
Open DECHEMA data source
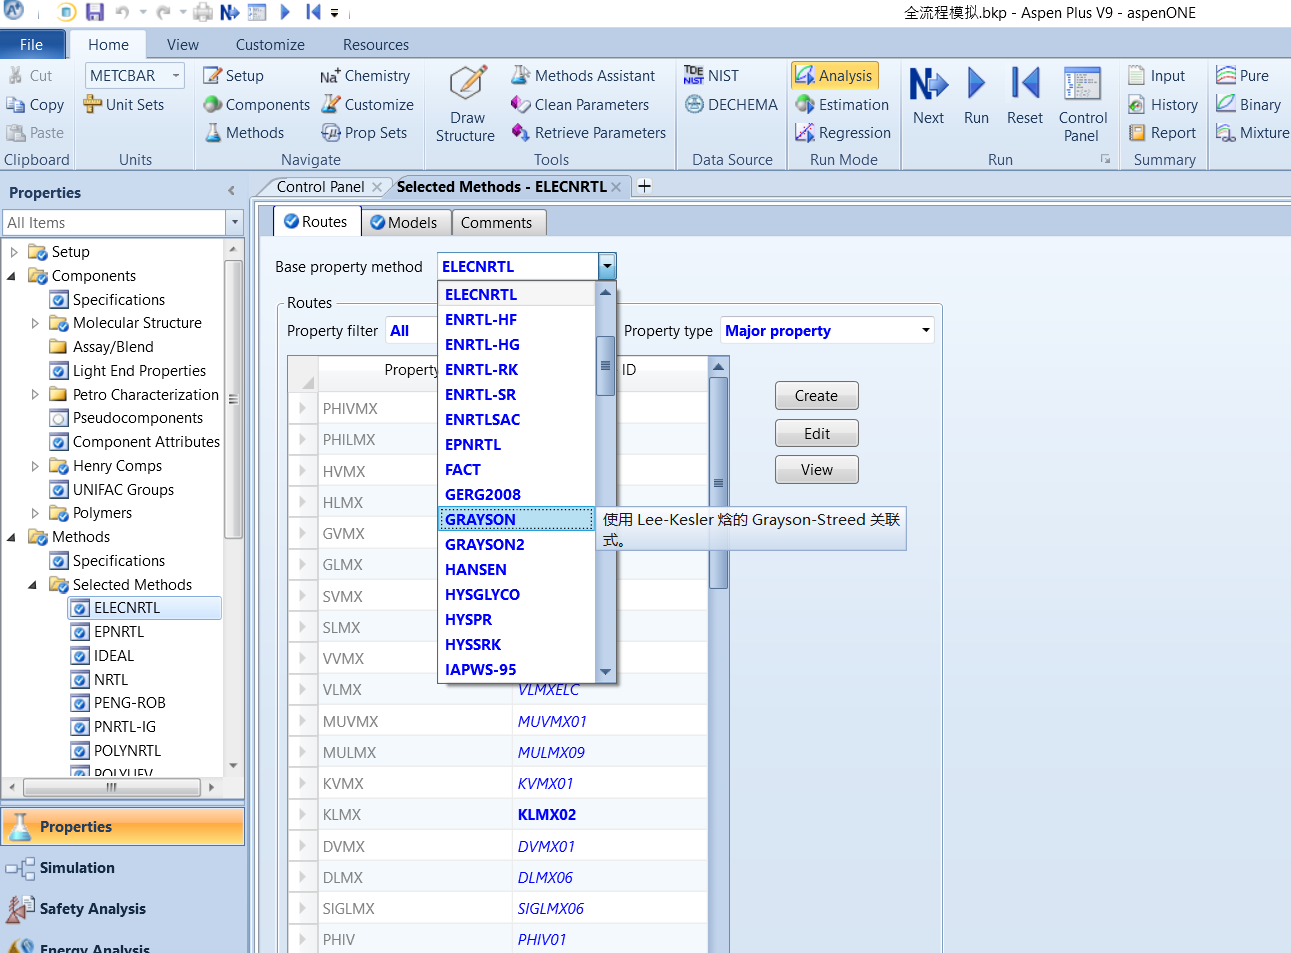[731, 104]
